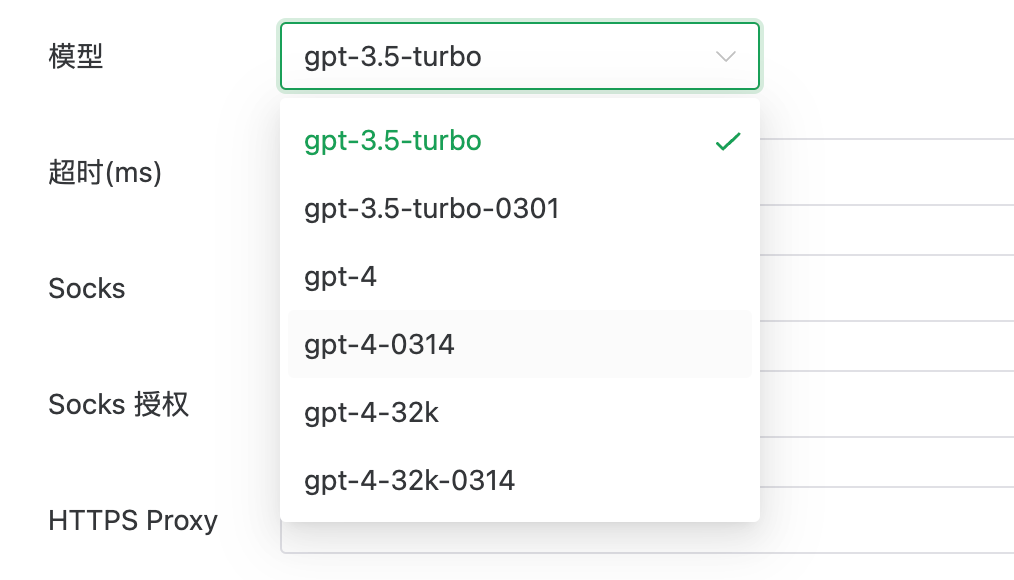Collapse the model dropdown using its chevron arrow
This screenshot has width=1014, height=580.
click(x=724, y=57)
